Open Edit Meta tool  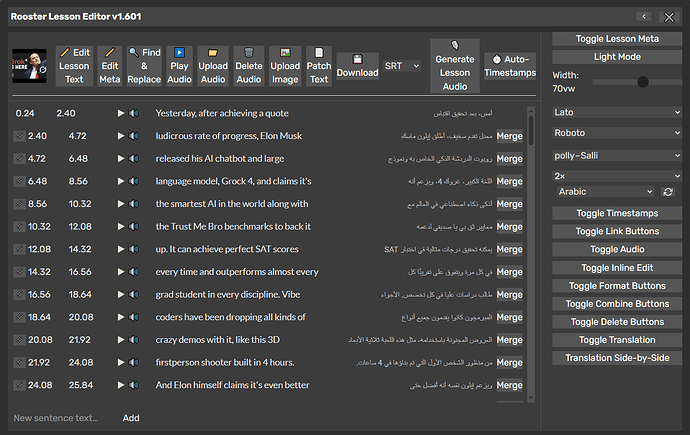point(110,66)
